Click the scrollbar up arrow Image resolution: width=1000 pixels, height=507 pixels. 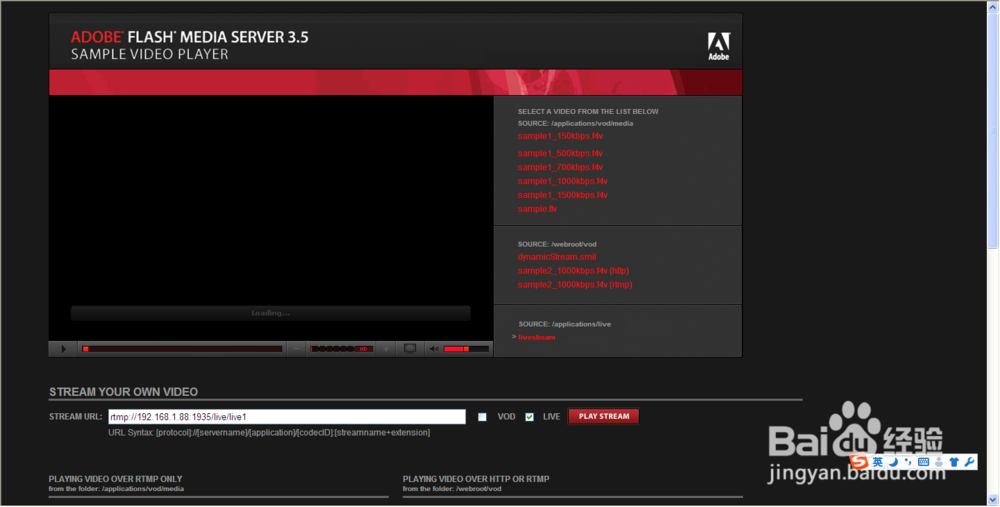(x=993, y=6)
